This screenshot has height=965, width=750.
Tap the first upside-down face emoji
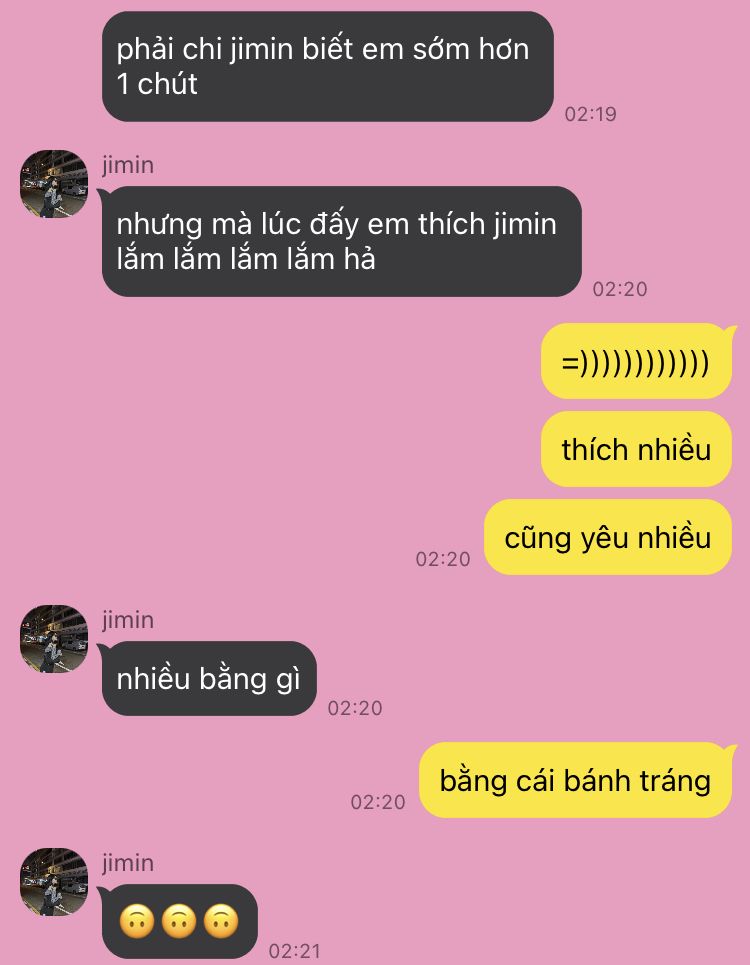click(136, 921)
